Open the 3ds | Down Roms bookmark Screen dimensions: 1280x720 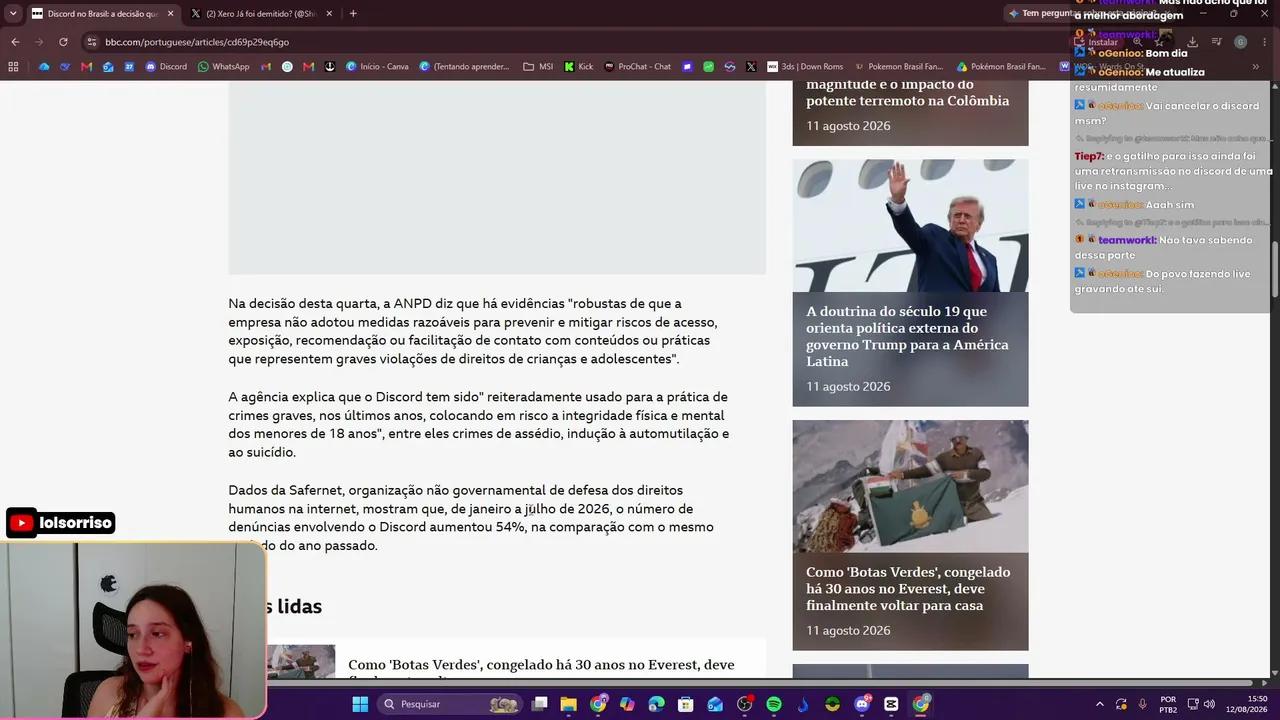coord(805,67)
